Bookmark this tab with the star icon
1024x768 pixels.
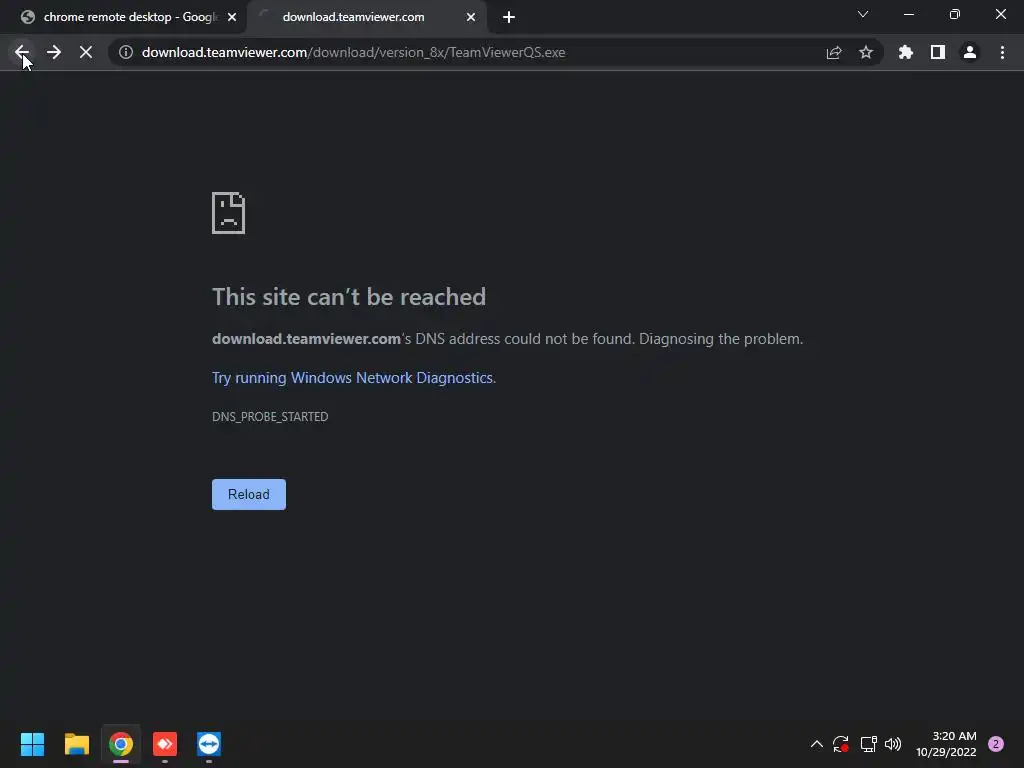pyautogui.click(x=866, y=52)
